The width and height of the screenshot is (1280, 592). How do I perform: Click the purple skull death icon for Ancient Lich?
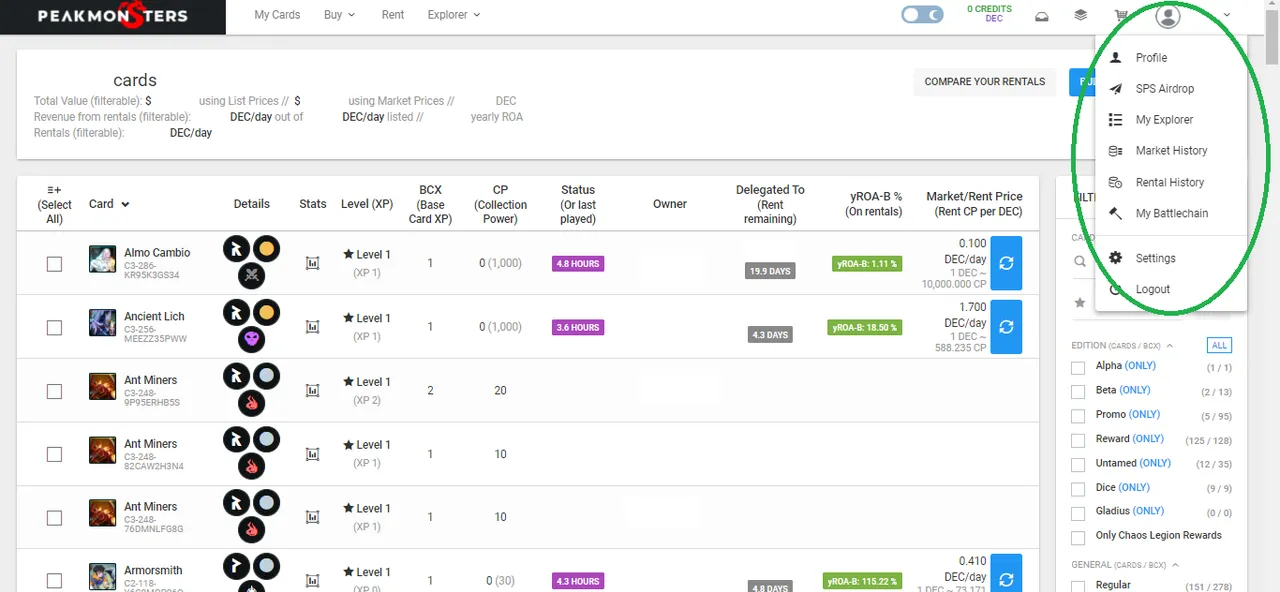[x=251, y=341]
